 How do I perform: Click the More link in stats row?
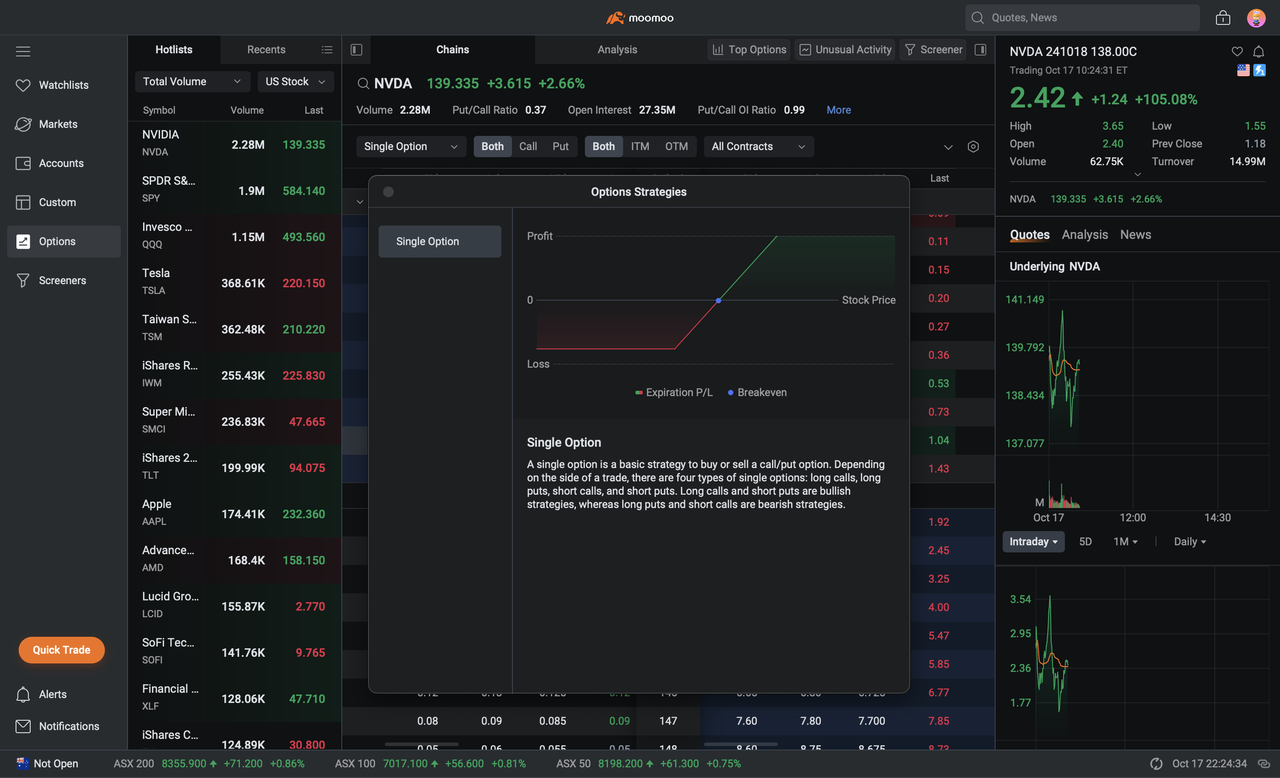tap(839, 110)
